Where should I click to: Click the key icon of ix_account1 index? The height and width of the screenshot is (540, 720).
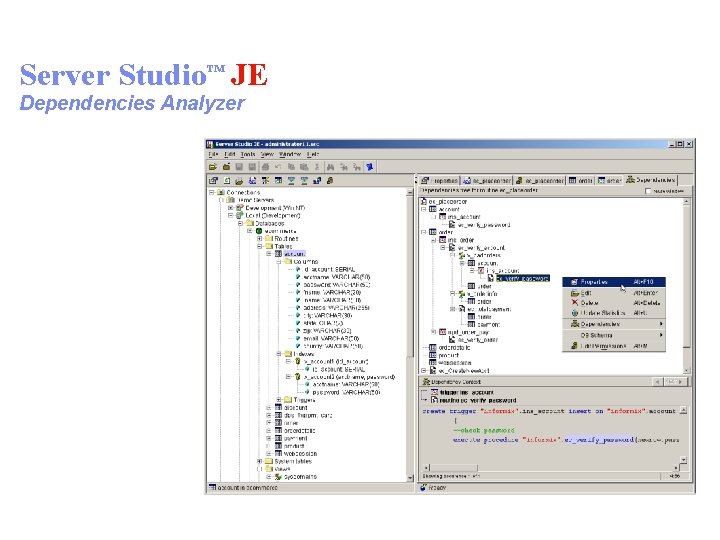coord(298,362)
